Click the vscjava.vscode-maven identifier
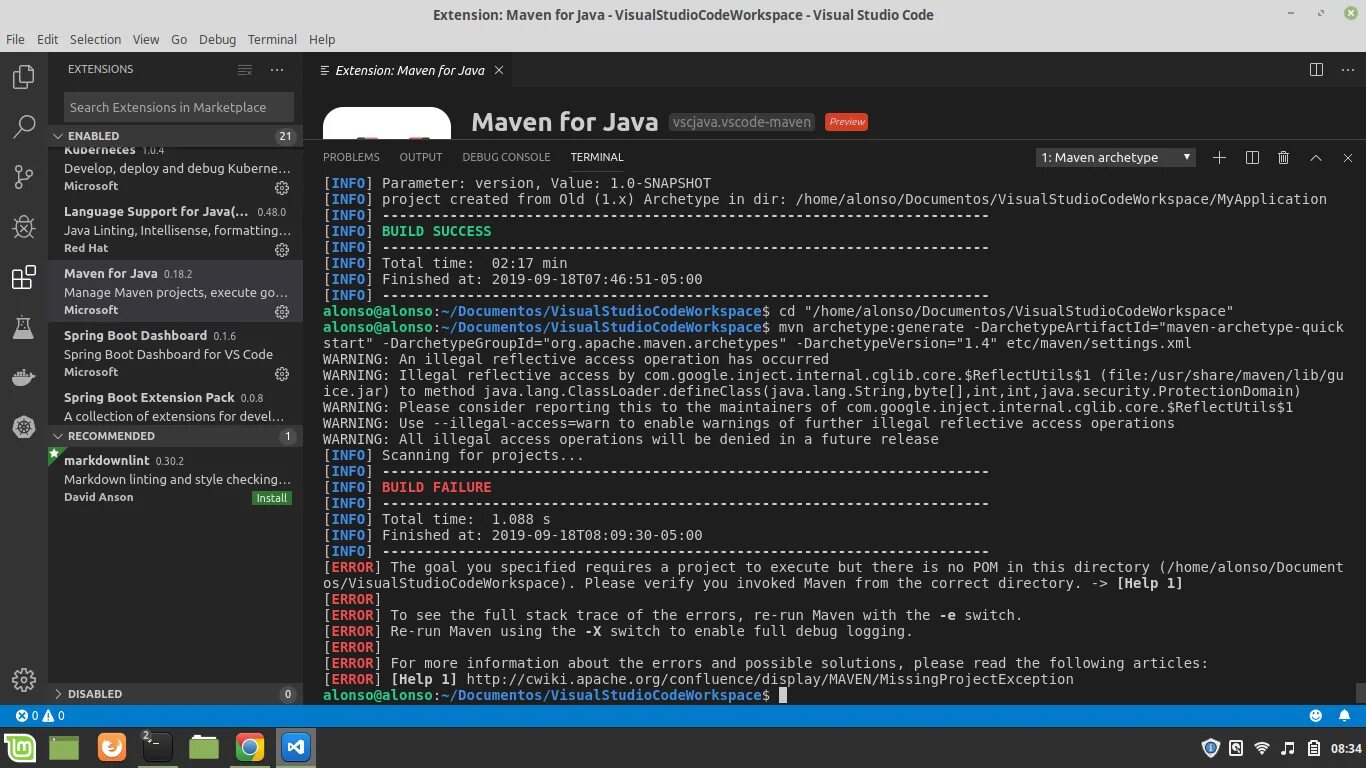Image resolution: width=1366 pixels, height=768 pixels. pos(741,122)
